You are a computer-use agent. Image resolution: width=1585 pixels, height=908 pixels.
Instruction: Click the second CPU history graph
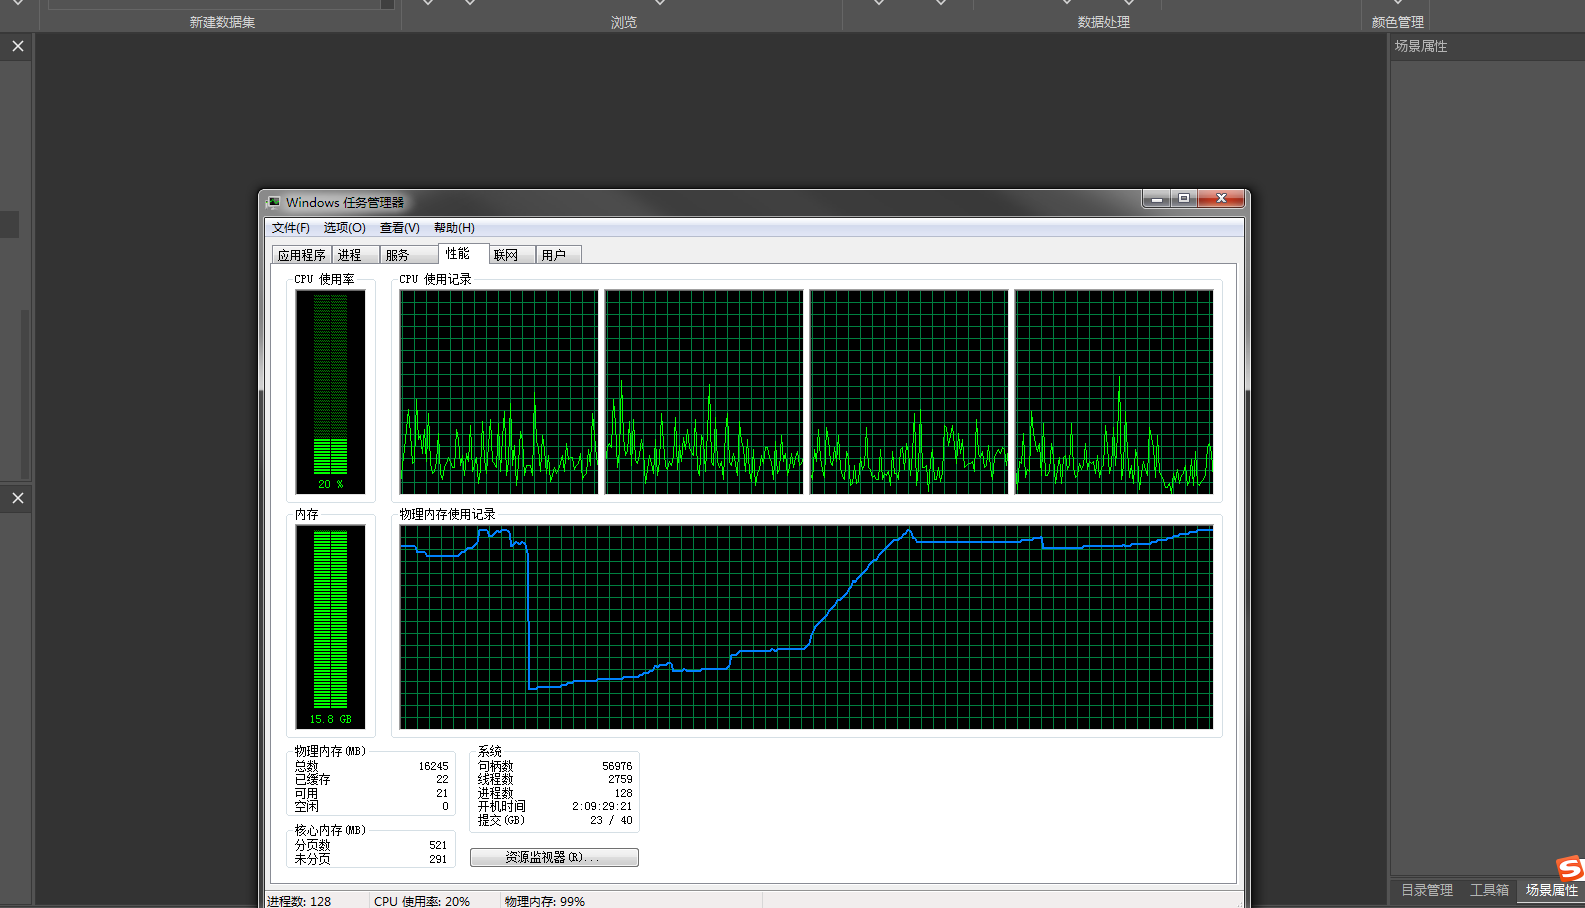[x=704, y=392]
